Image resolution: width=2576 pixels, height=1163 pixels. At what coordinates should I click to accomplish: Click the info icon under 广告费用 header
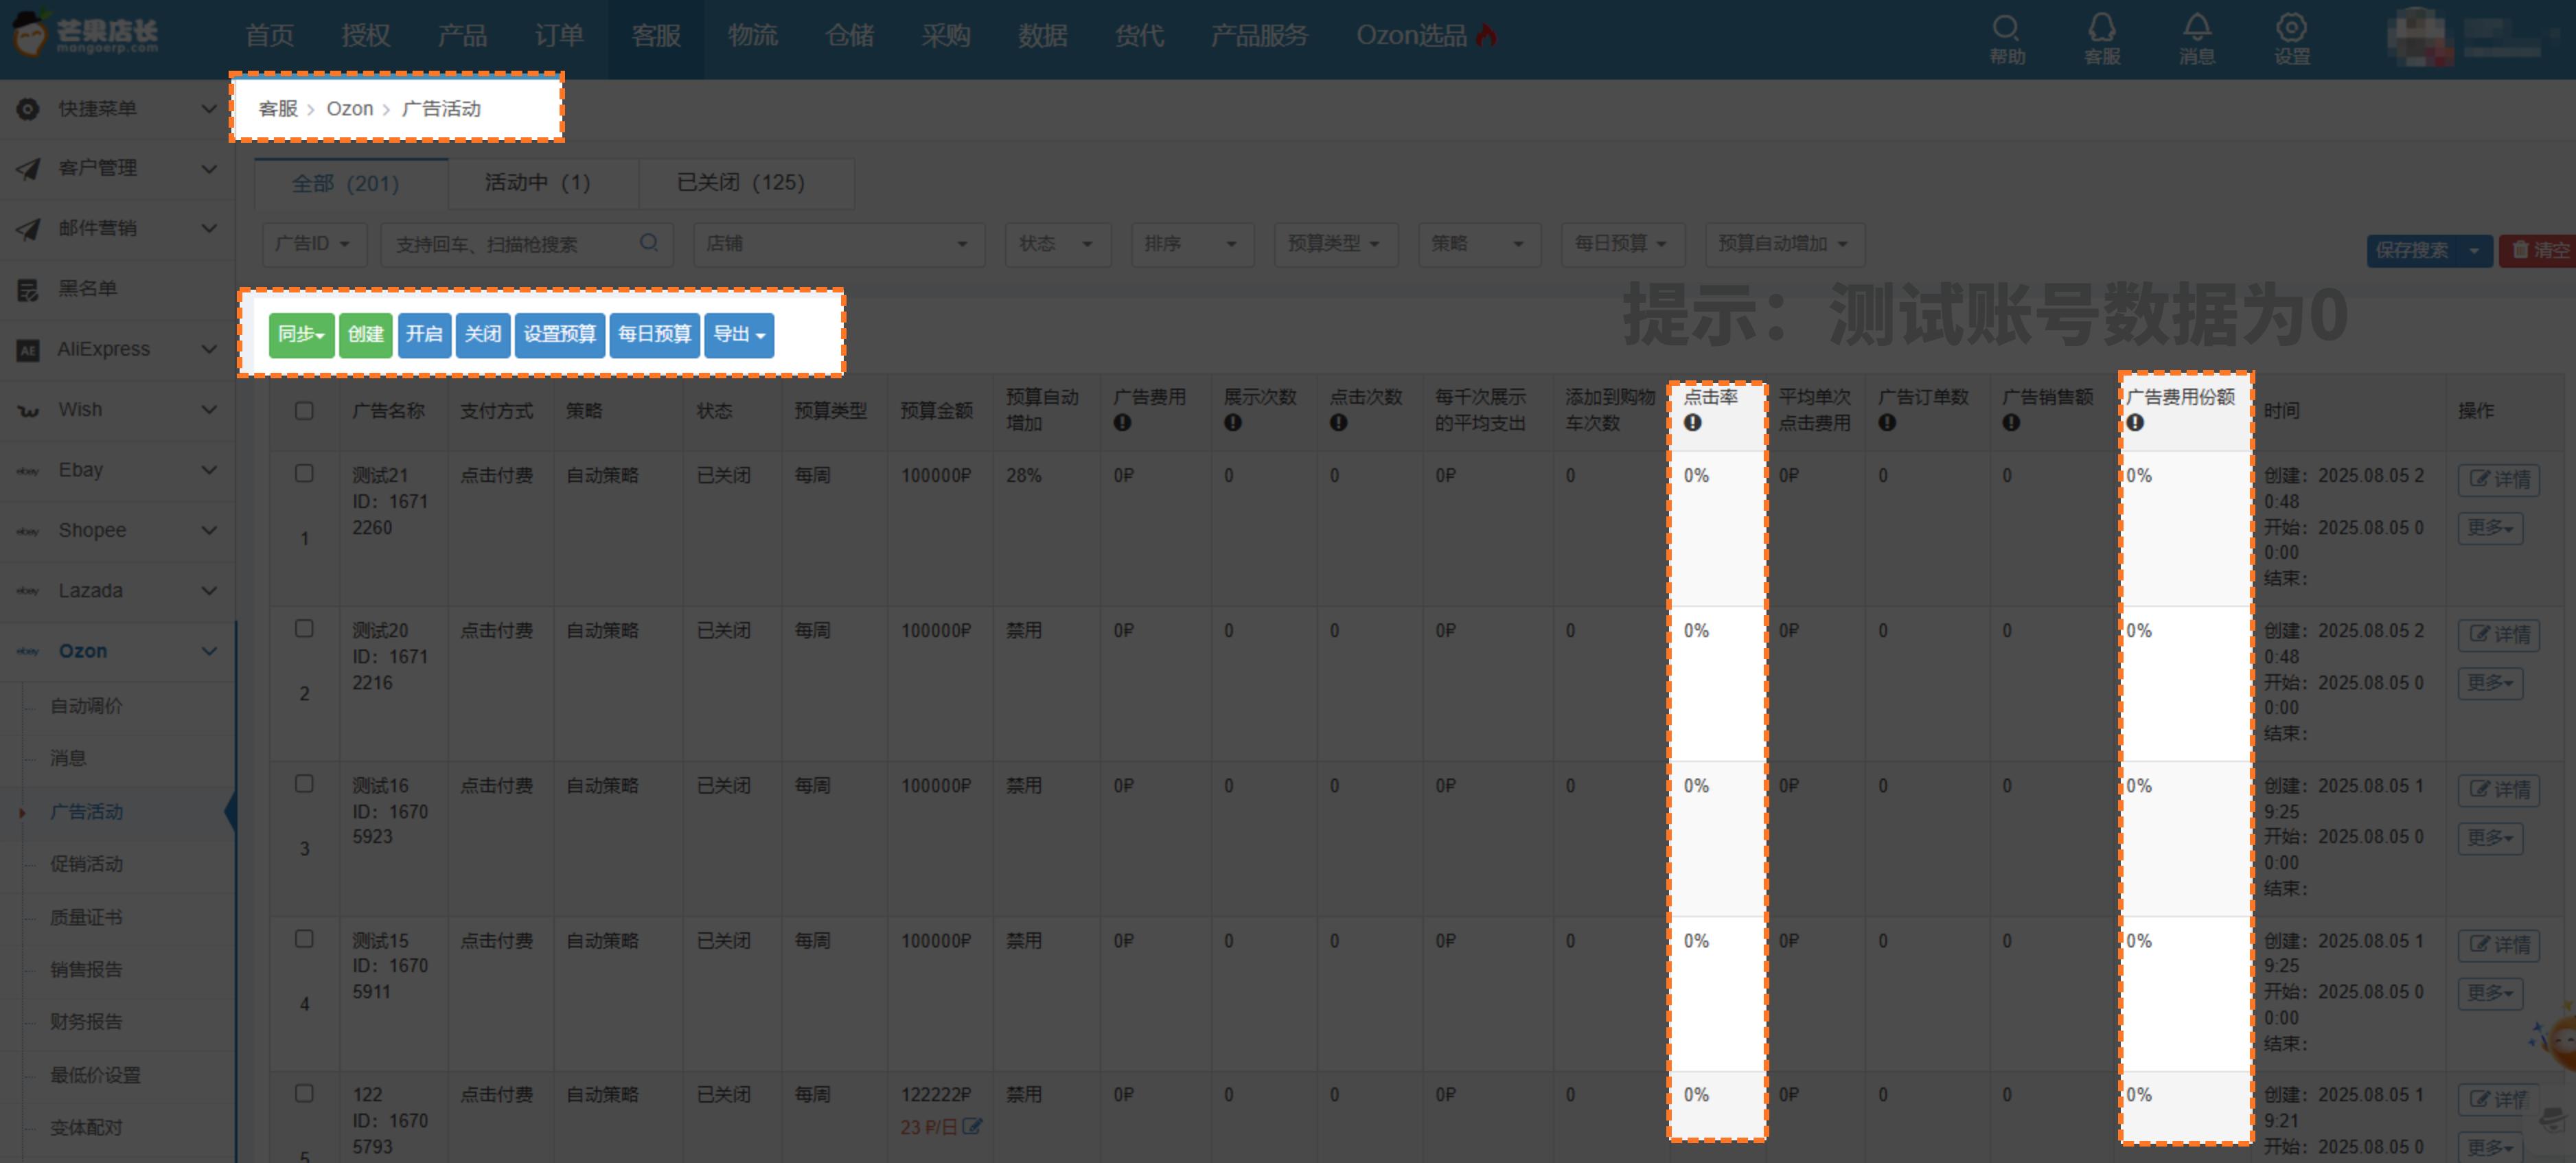pos(1122,423)
